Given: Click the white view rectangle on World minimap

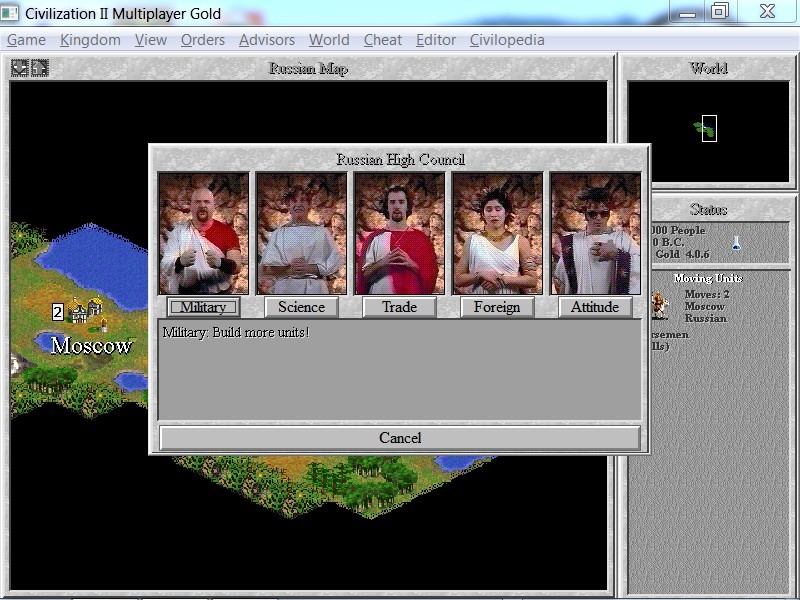Looking at the screenshot, I should [x=709, y=128].
